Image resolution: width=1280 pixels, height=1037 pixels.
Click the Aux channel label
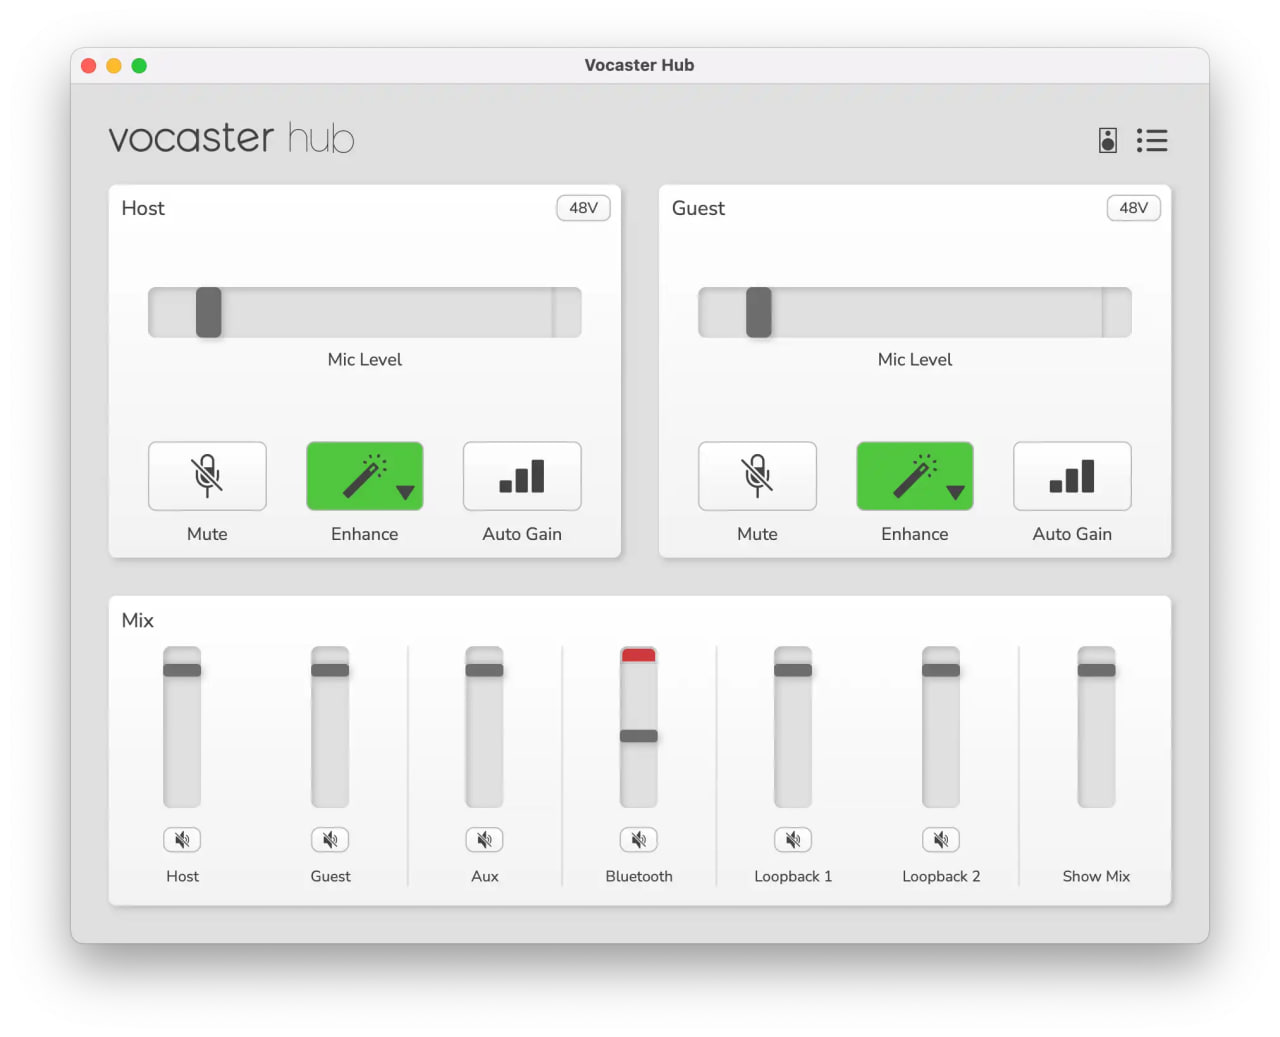tap(484, 876)
